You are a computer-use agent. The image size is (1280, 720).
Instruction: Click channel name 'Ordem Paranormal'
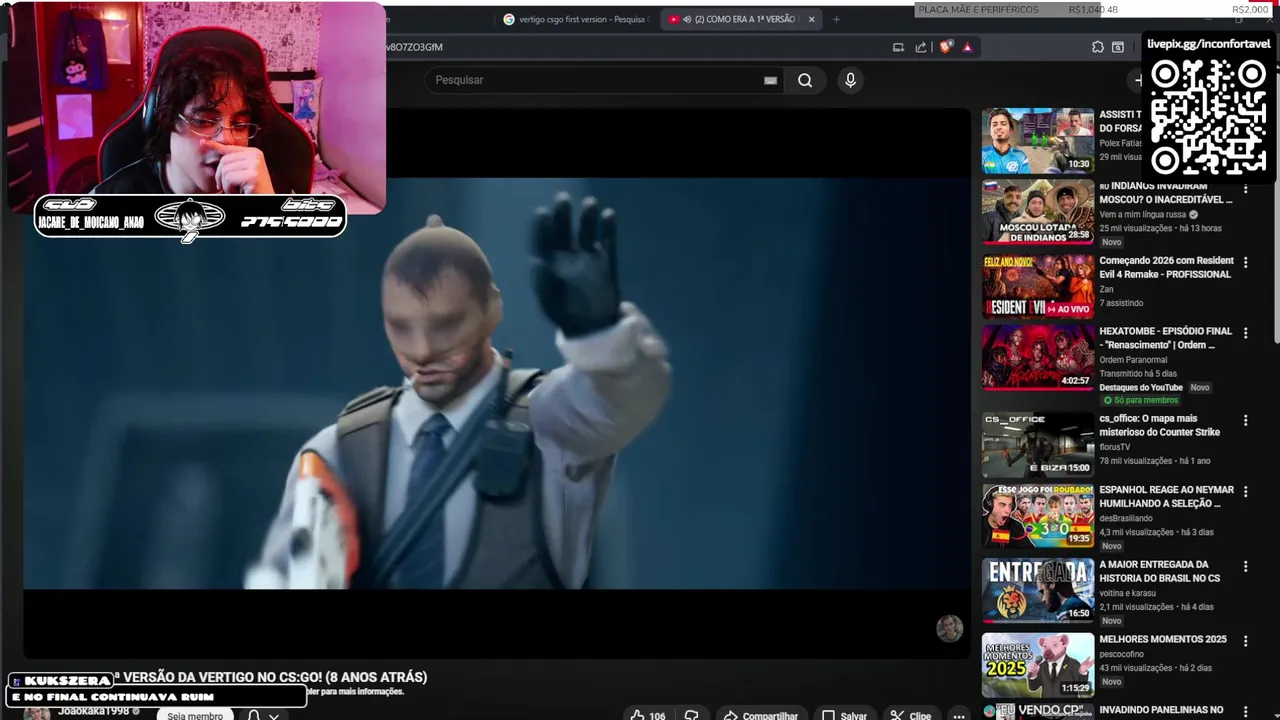tap(1133, 360)
